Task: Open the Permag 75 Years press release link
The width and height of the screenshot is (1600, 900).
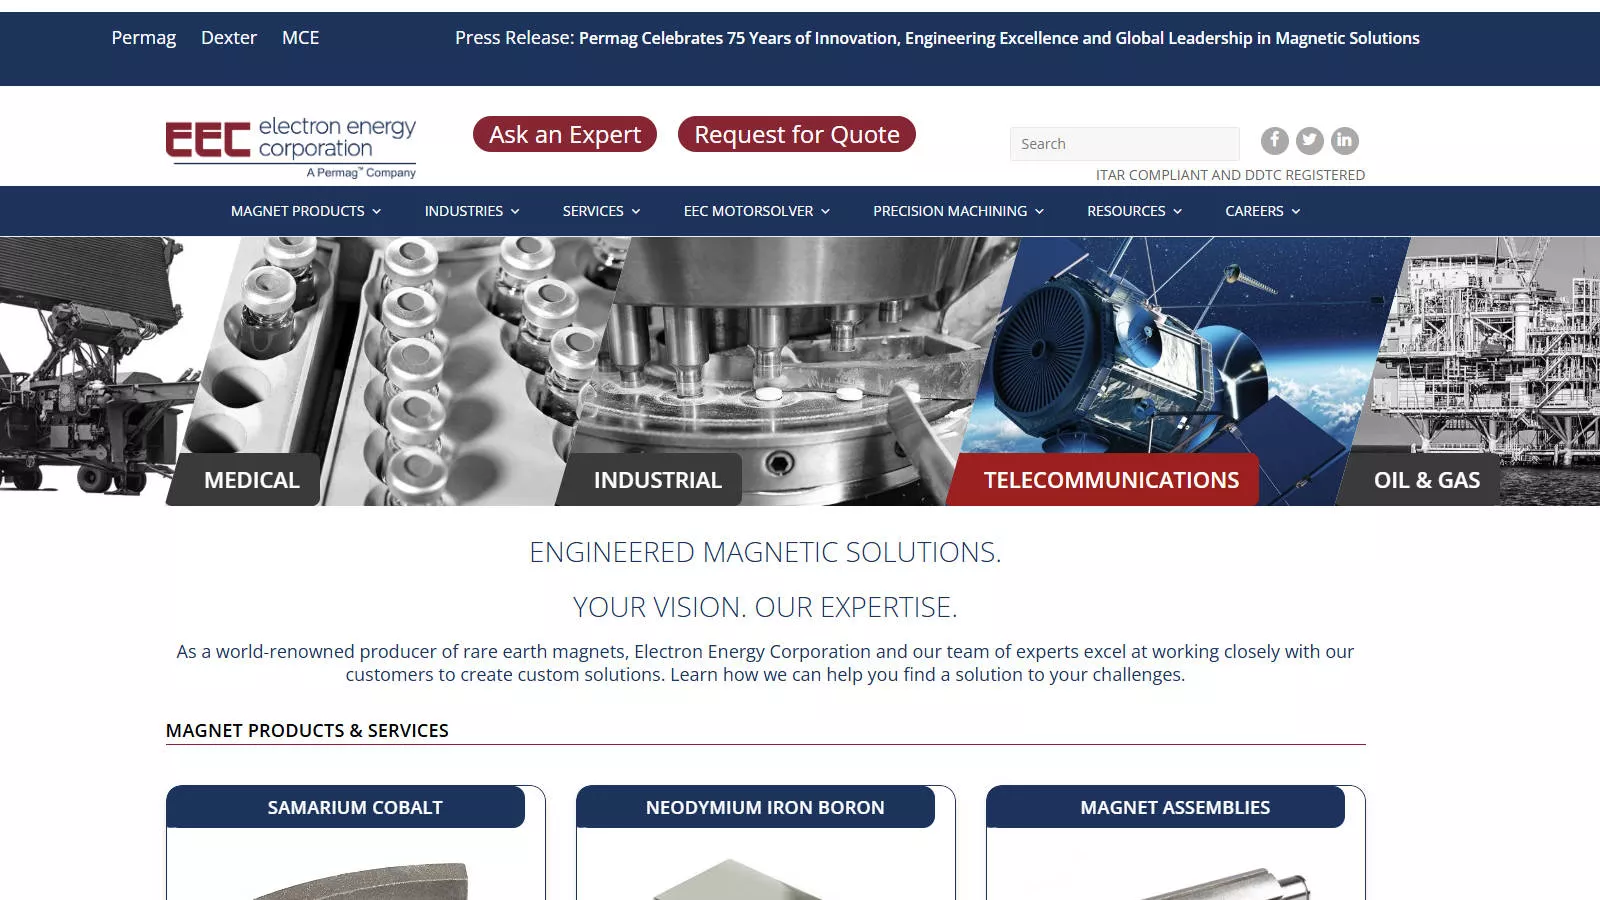Action: (999, 38)
